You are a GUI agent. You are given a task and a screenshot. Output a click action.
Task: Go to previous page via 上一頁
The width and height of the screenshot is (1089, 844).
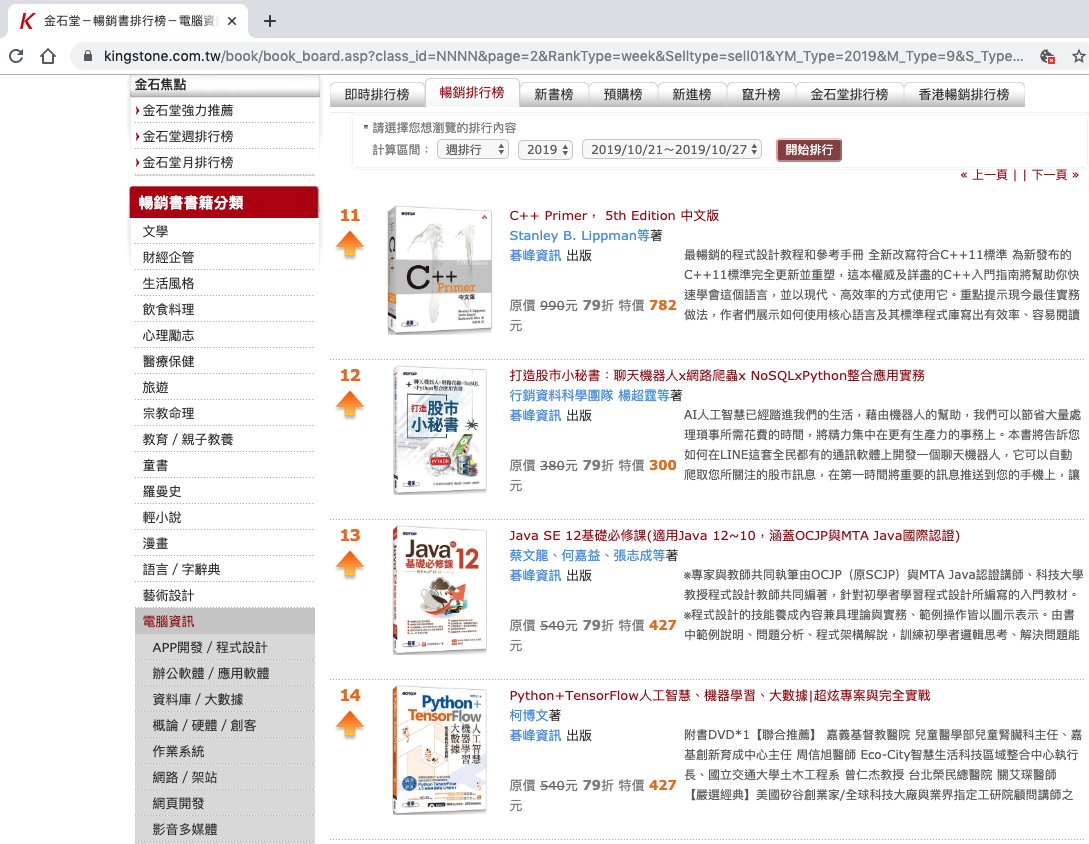[983, 175]
